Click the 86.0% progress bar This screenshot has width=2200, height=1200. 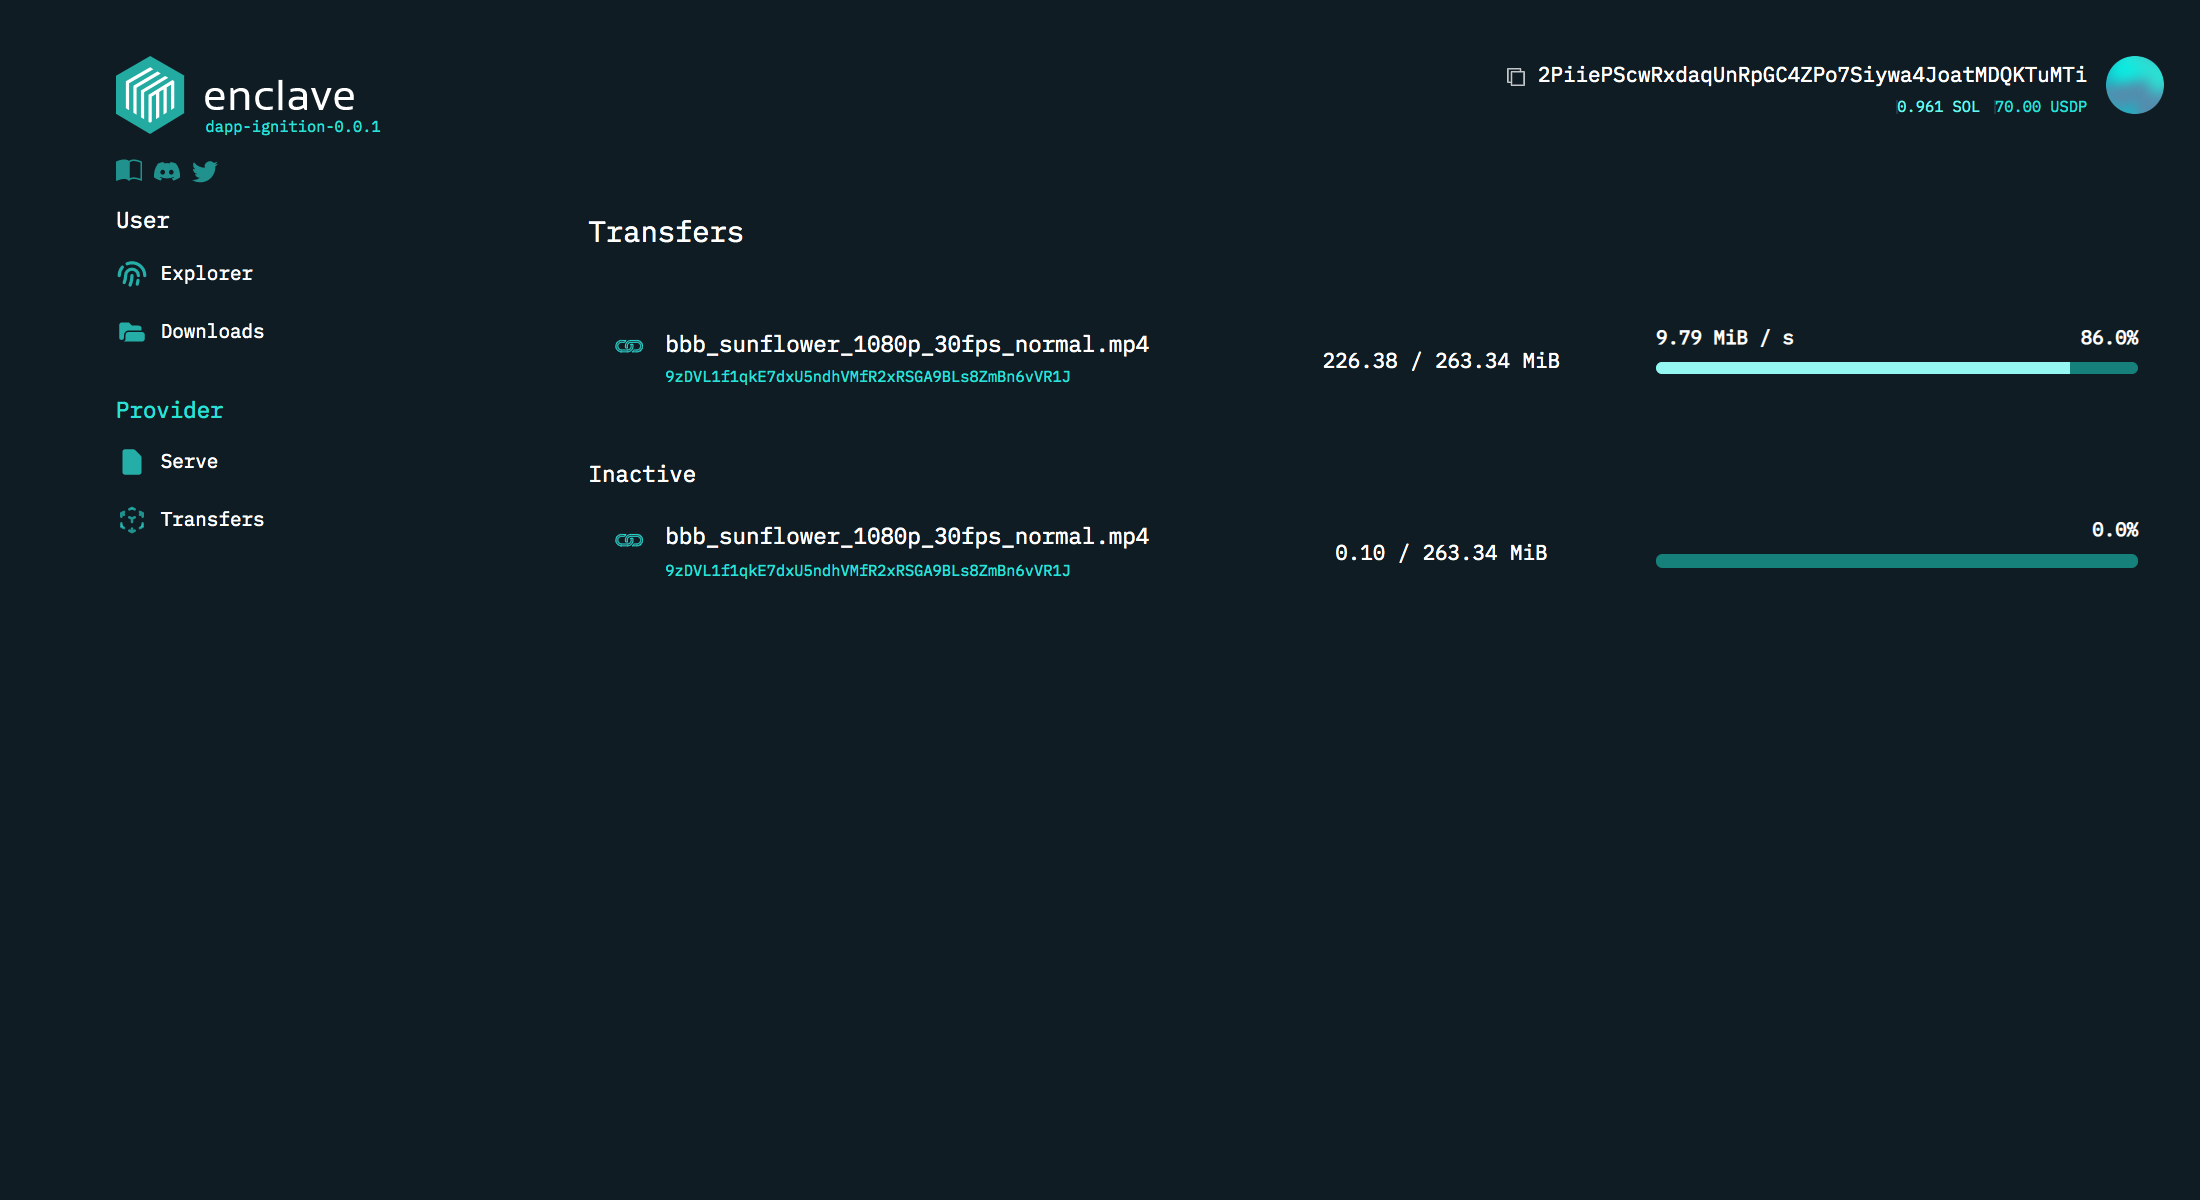coord(1896,368)
